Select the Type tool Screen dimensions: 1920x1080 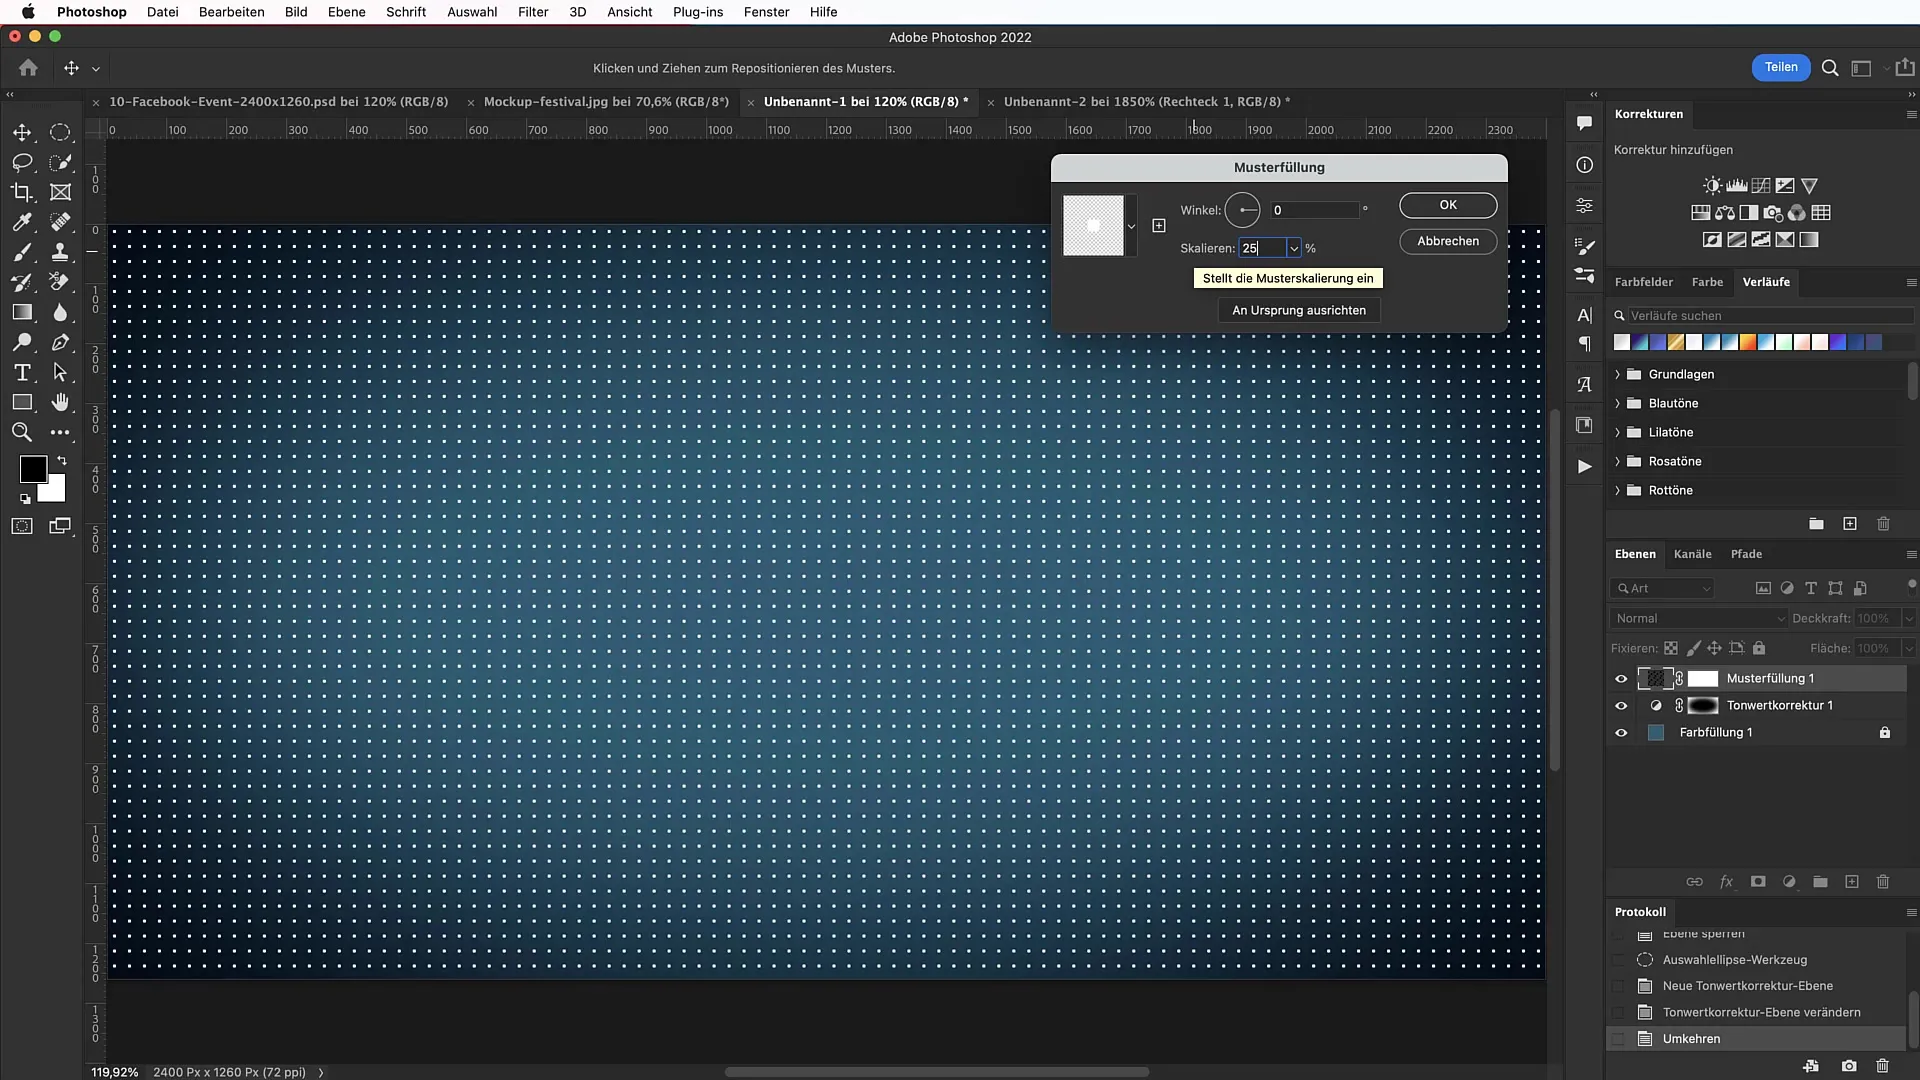tap(22, 372)
